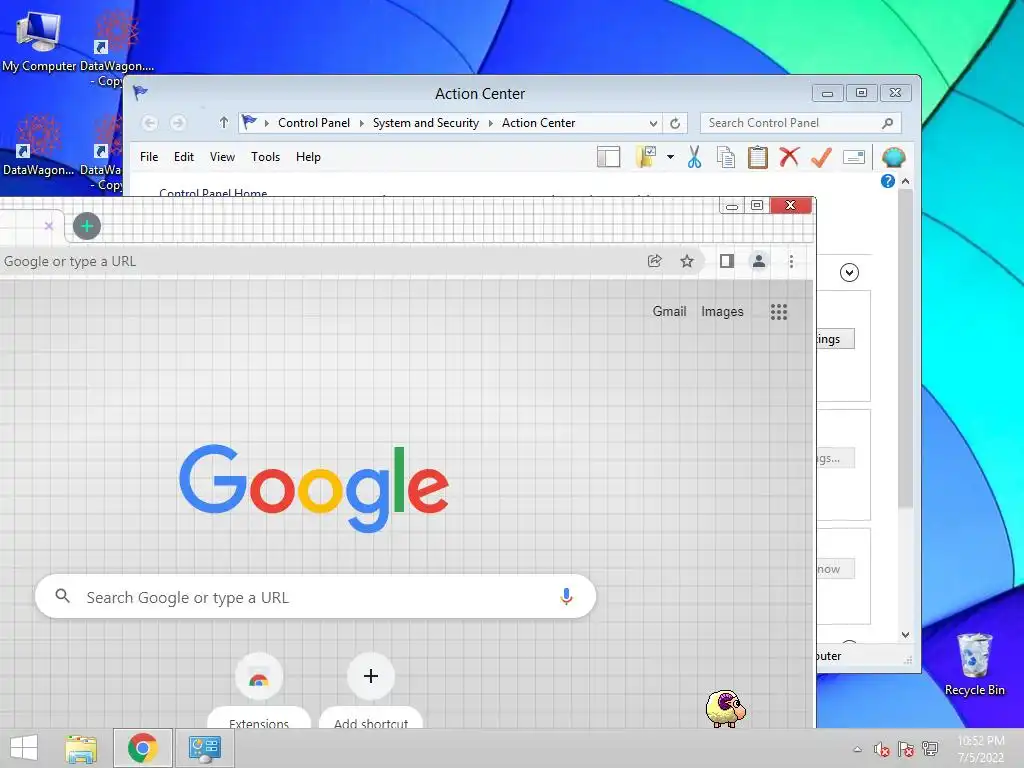The width and height of the screenshot is (1024, 768).
Task: Expand the section chevron circle in Action Center
Action: (849, 272)
